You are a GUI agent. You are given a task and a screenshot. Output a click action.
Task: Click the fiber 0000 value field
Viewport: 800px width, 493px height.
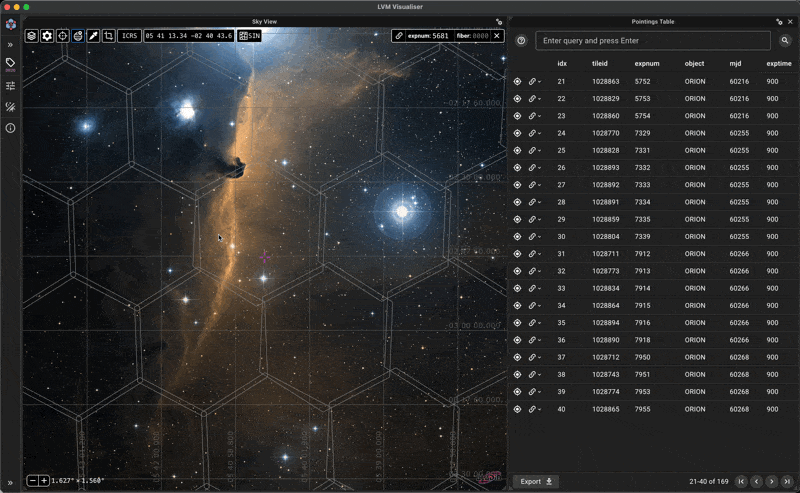pos(480,36)
